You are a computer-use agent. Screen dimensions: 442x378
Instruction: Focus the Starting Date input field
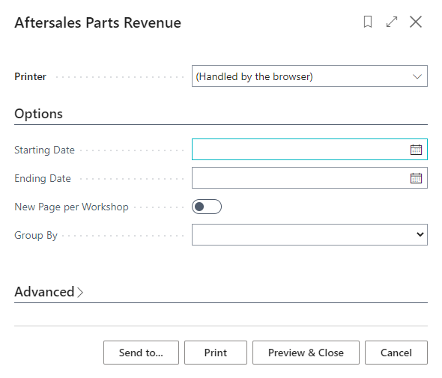click(x=300, y=149)
